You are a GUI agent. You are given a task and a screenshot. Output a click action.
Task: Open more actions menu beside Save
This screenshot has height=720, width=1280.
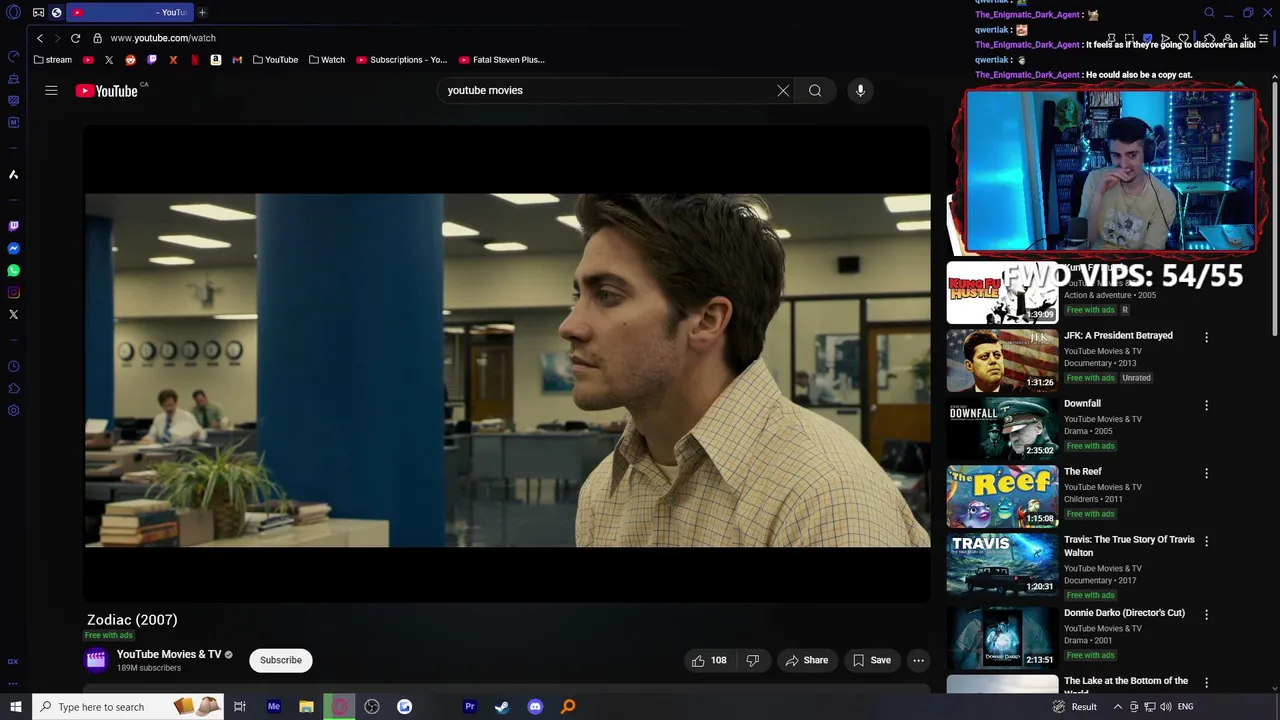(918, 660)
